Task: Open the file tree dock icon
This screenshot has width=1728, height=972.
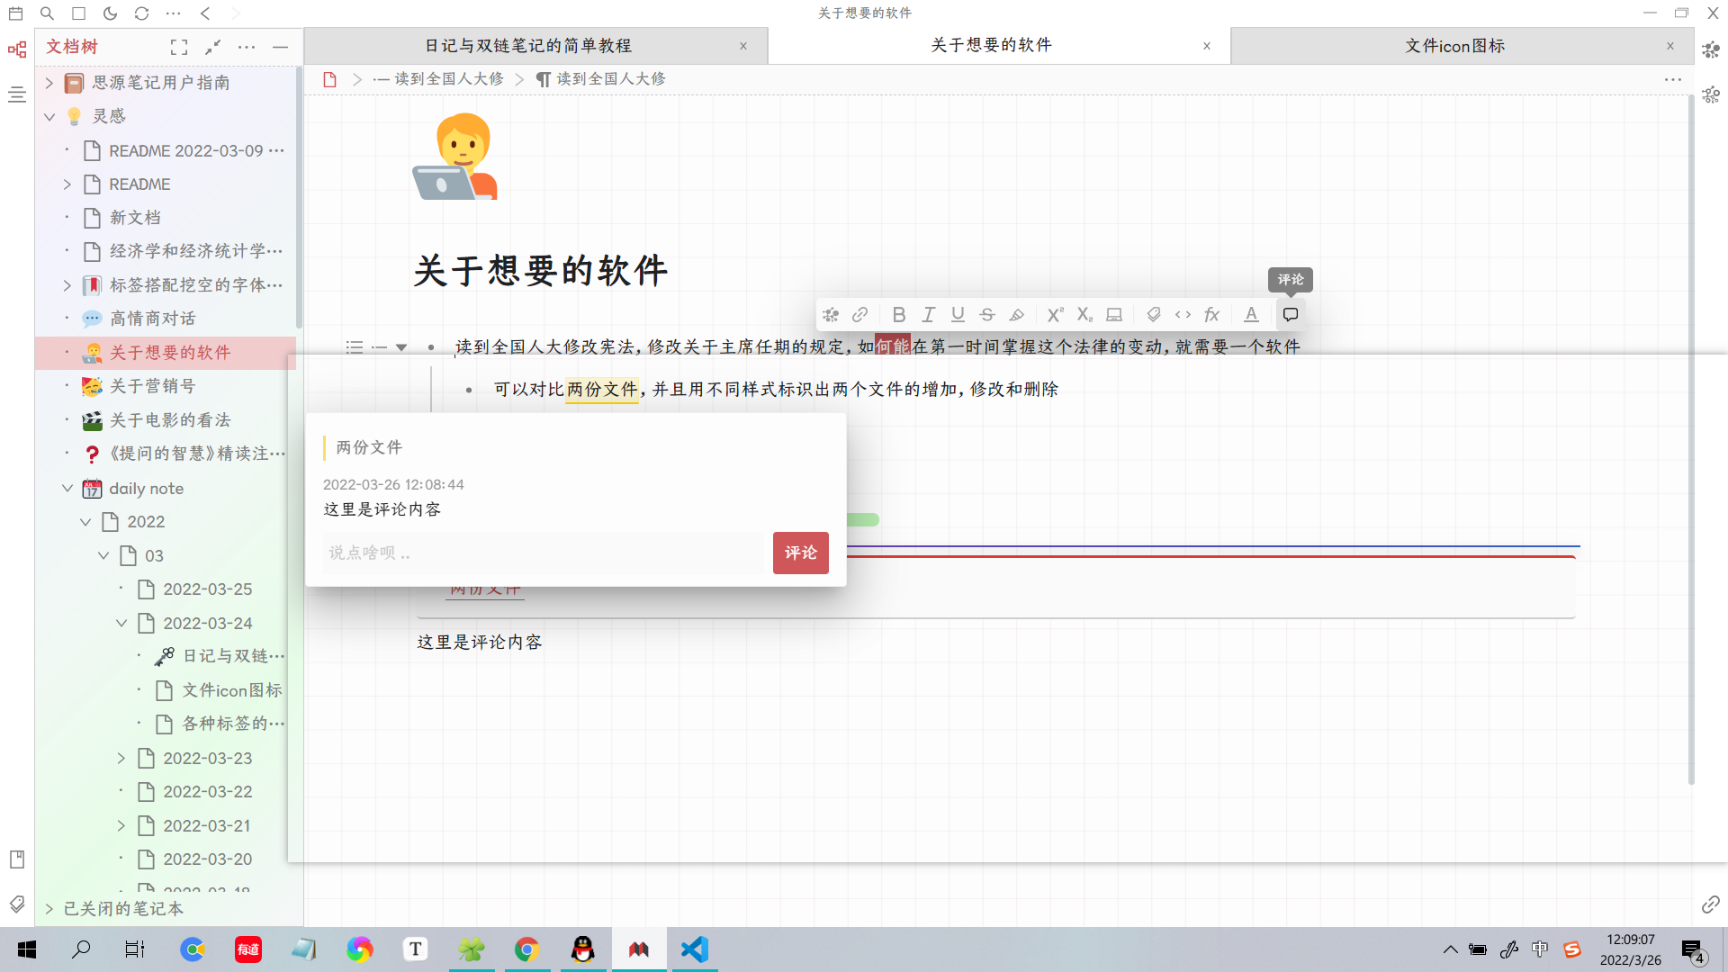Action: tap(17, 49)
